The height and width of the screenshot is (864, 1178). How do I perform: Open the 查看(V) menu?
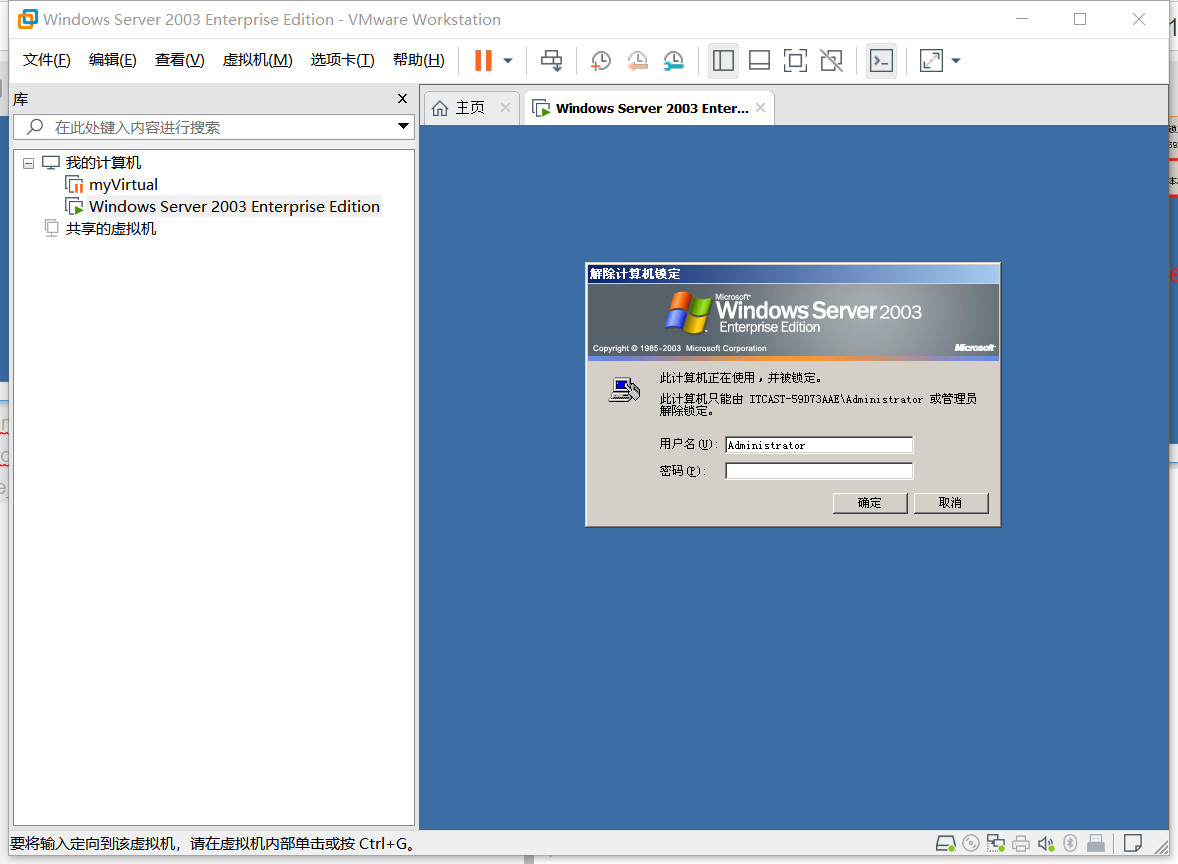[180, 60]
